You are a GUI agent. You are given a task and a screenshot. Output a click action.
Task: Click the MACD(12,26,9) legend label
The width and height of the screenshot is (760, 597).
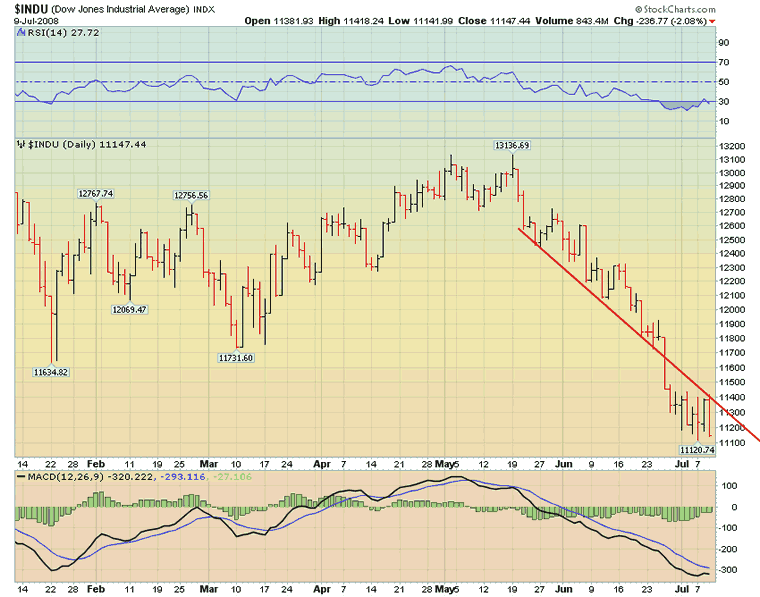pos(65,477)
